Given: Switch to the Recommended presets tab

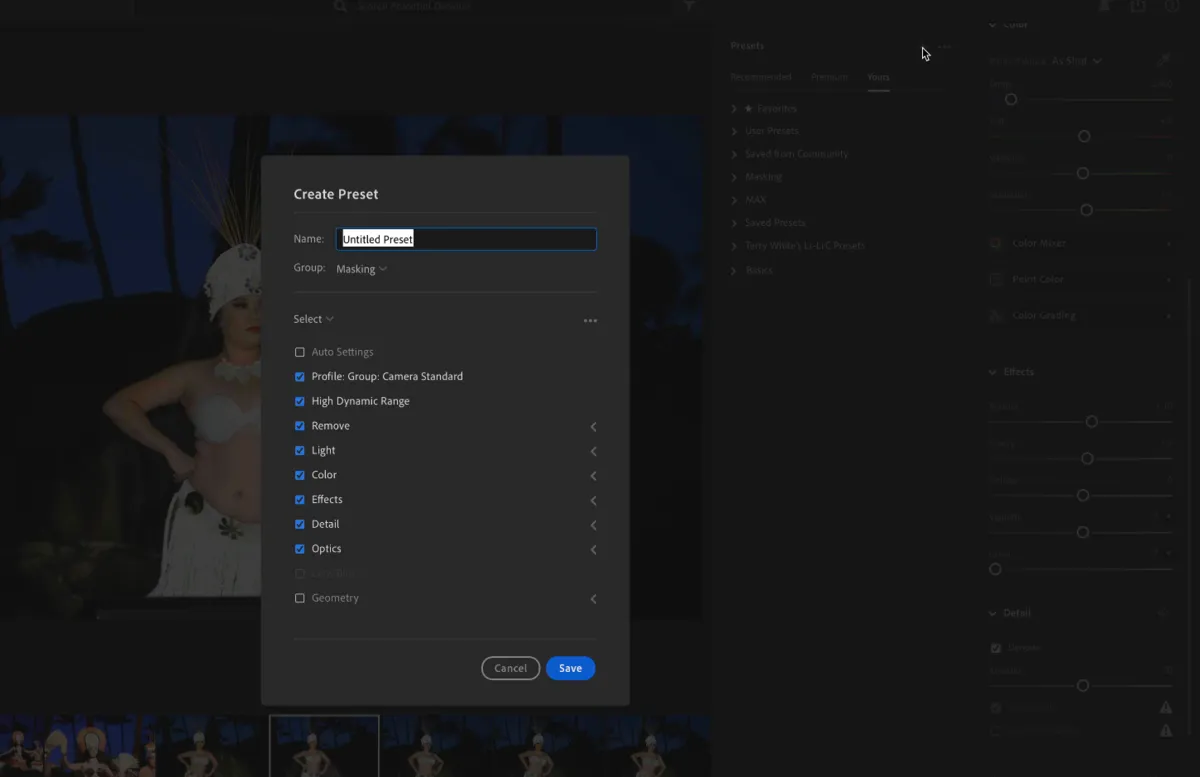Looking at the screenshot, I should [761, 76].
